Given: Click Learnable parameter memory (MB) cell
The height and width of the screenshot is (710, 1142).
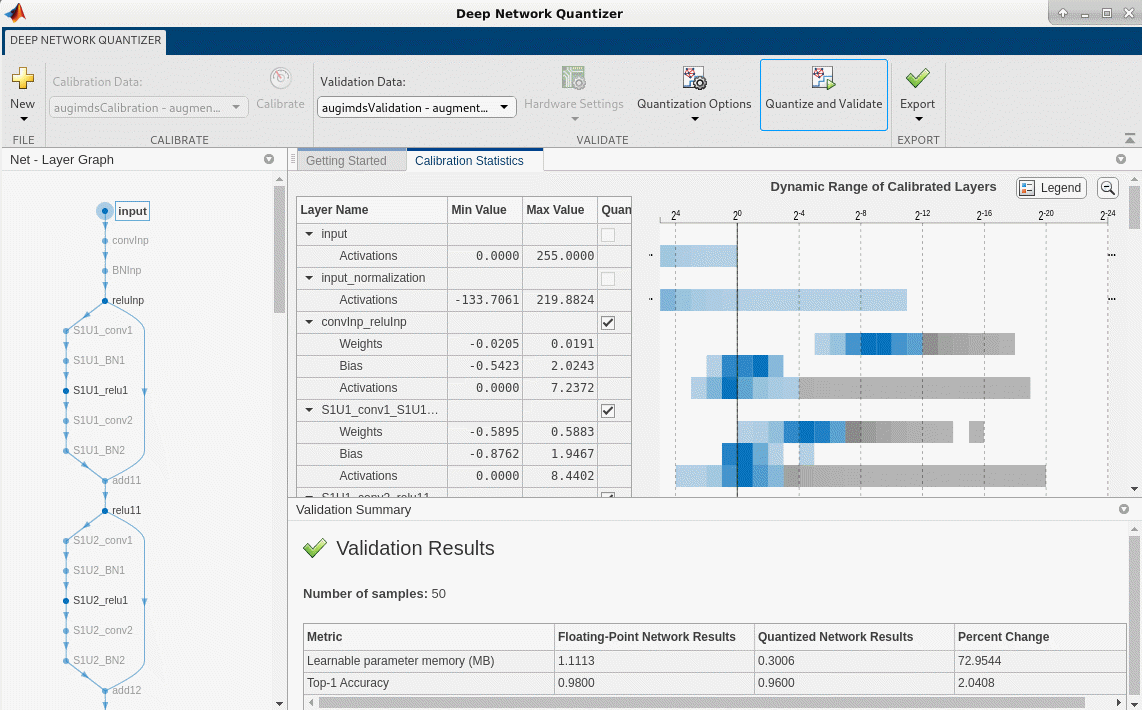Looking at the screenshot, I should click(x=429, y=661).
